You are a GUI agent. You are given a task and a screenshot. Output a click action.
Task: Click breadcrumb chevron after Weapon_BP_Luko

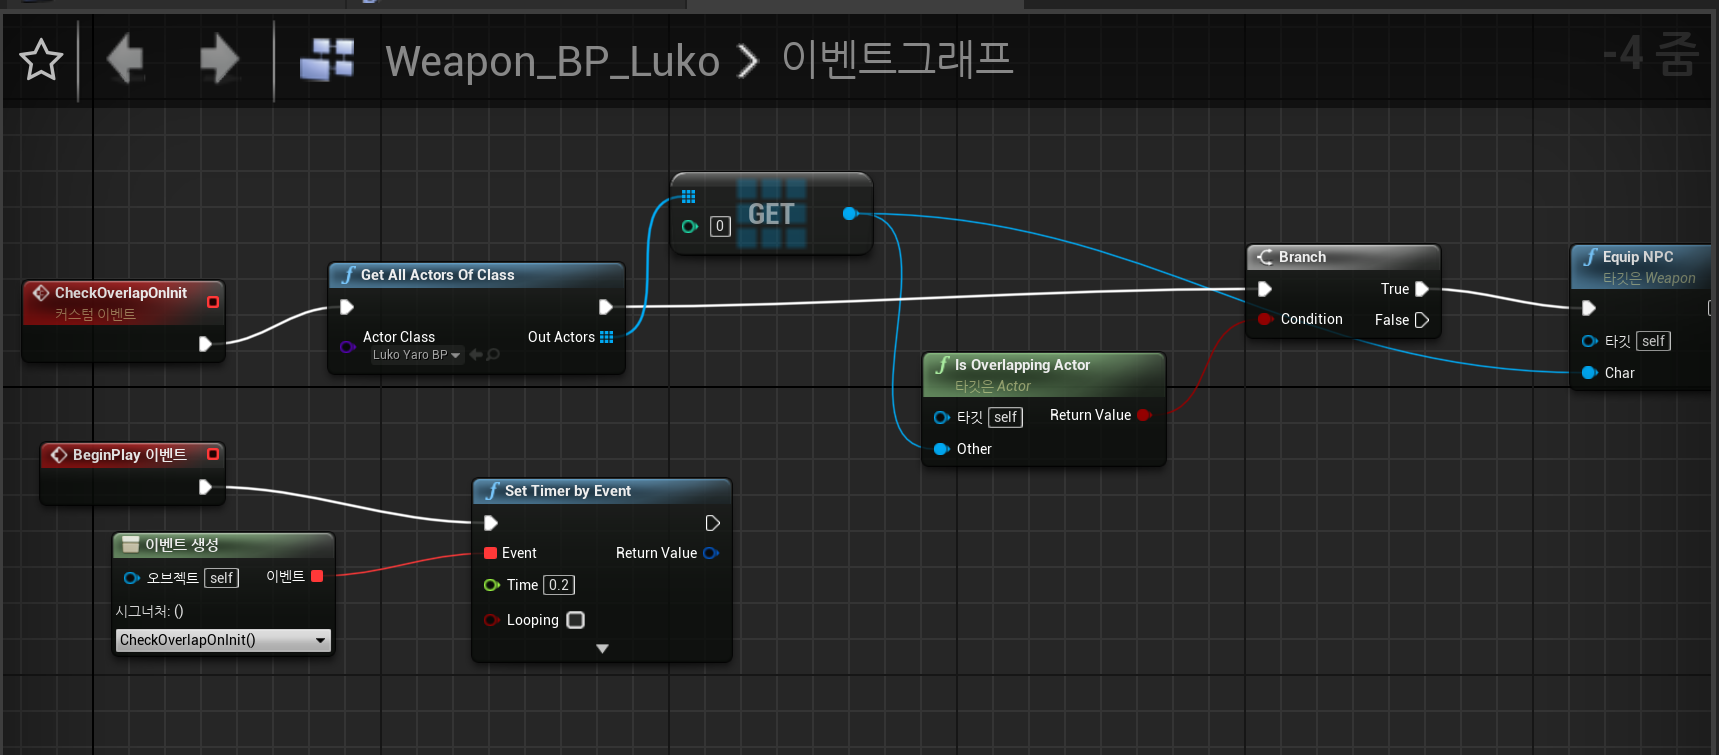pyautogui.click(x=747, y=62)
